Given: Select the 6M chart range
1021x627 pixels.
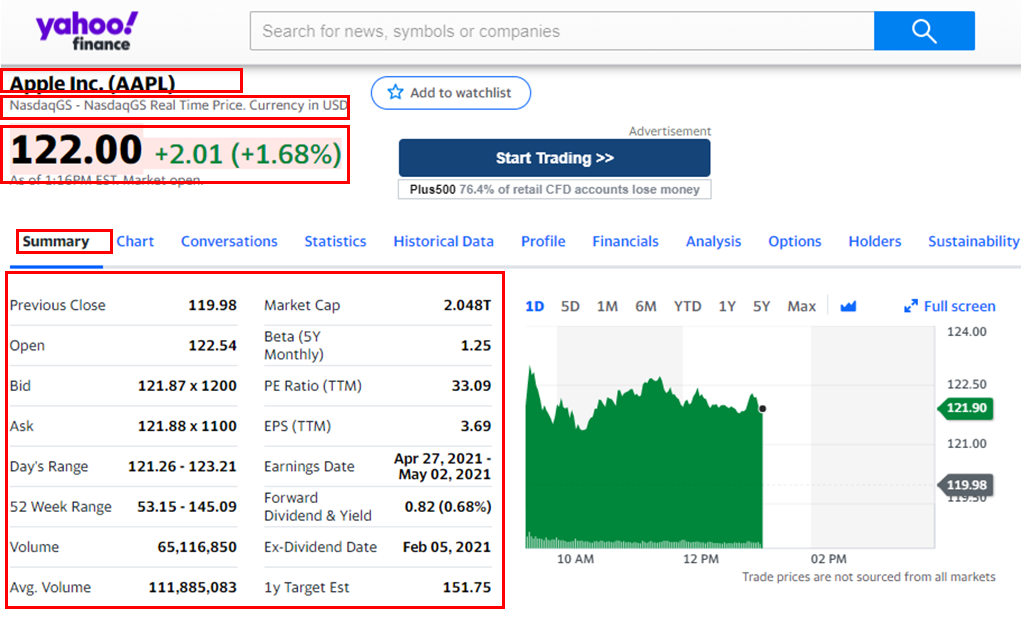Looking at the screenshot, I should point(645,306).
